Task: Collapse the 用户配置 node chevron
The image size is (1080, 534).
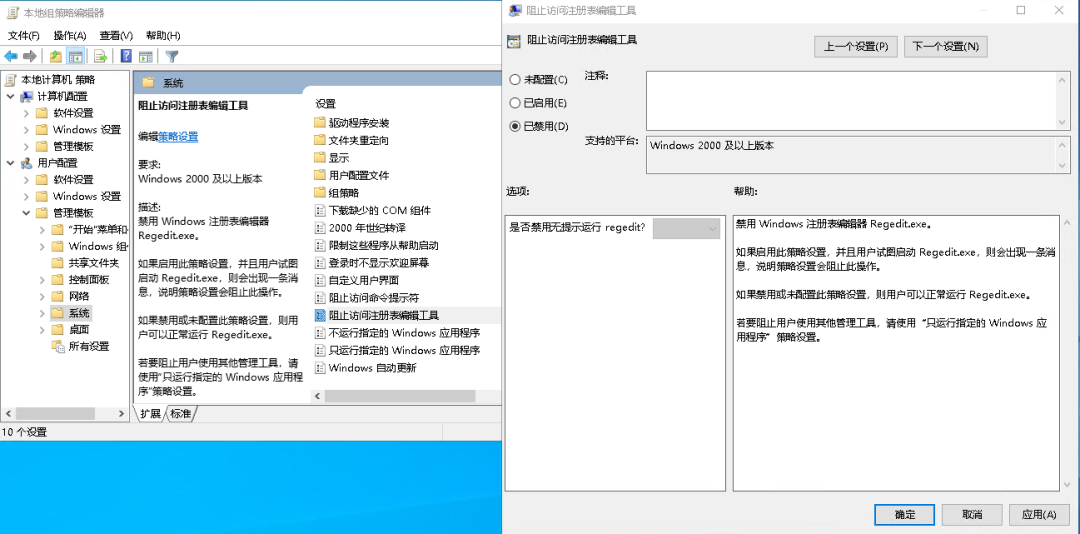Action: point(10,163)
